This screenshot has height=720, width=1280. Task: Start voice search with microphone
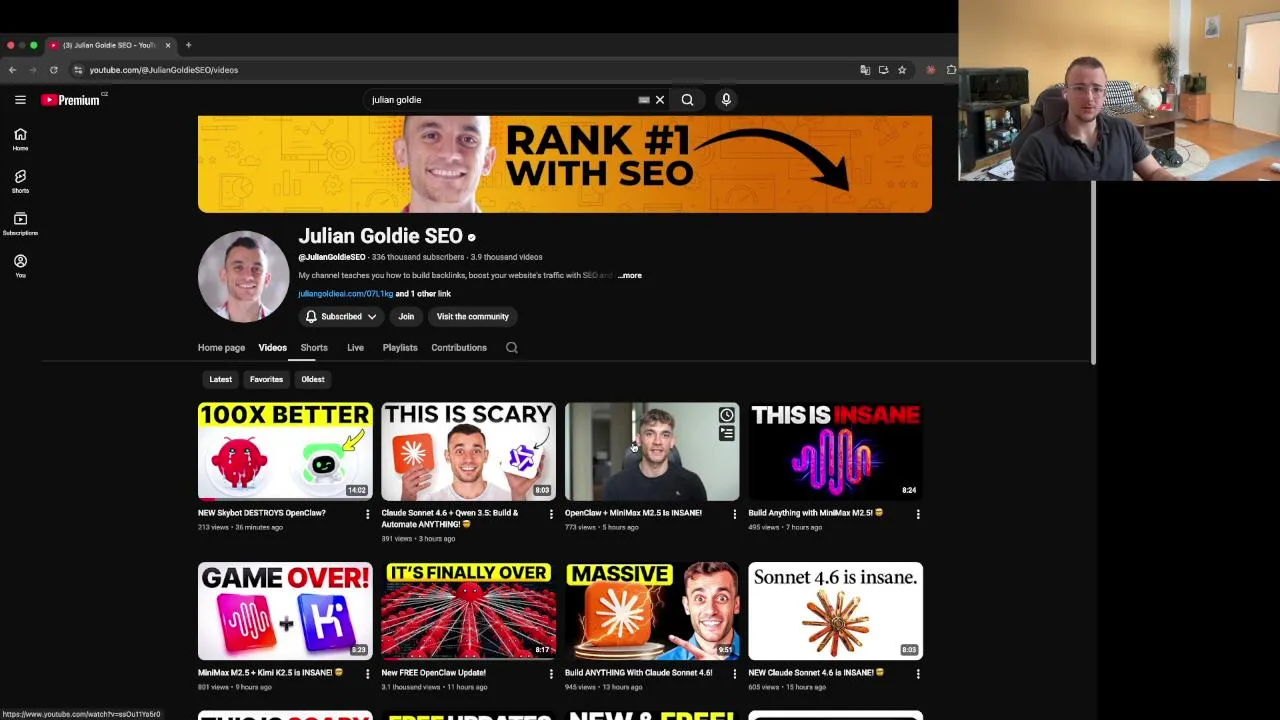tap(726, 100)
